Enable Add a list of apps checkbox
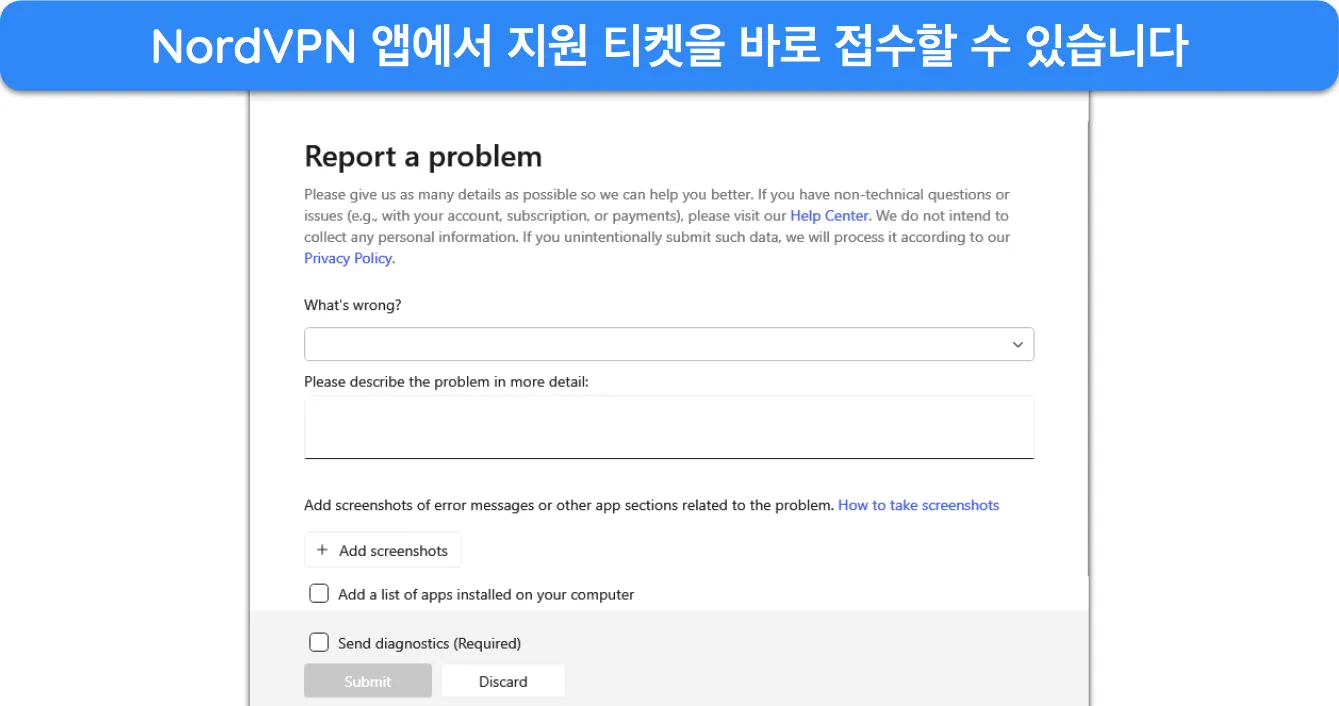 coord(319,594)
